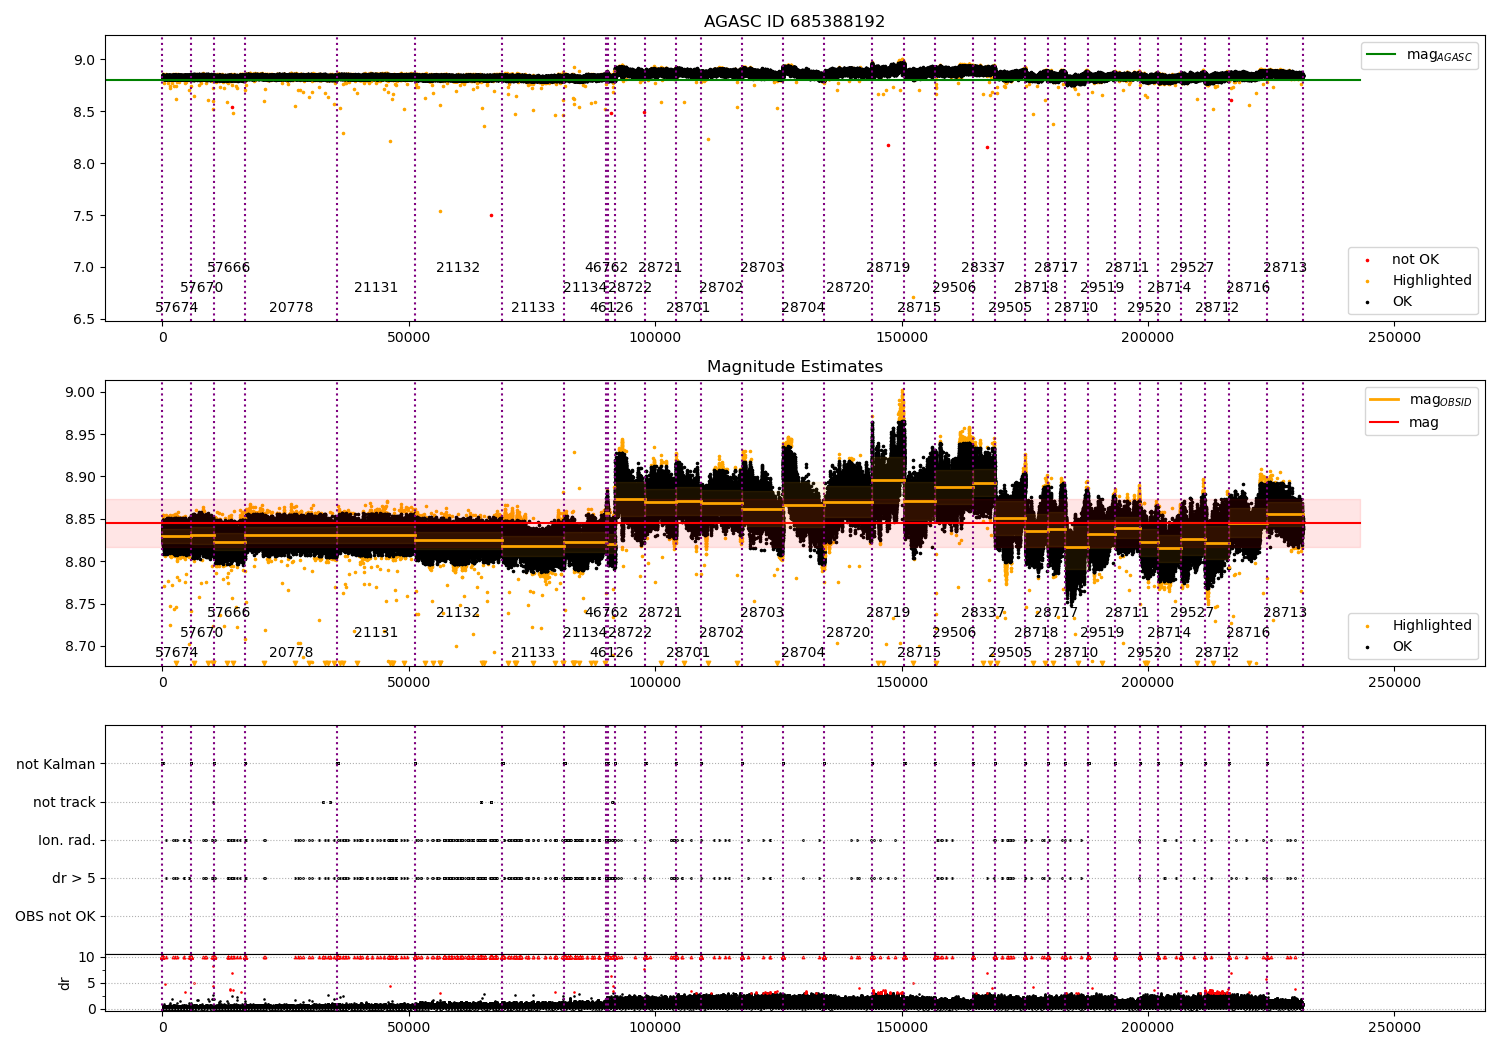
Task: Click OBSID label 28704 in the top panel
Action: (803, 307)
